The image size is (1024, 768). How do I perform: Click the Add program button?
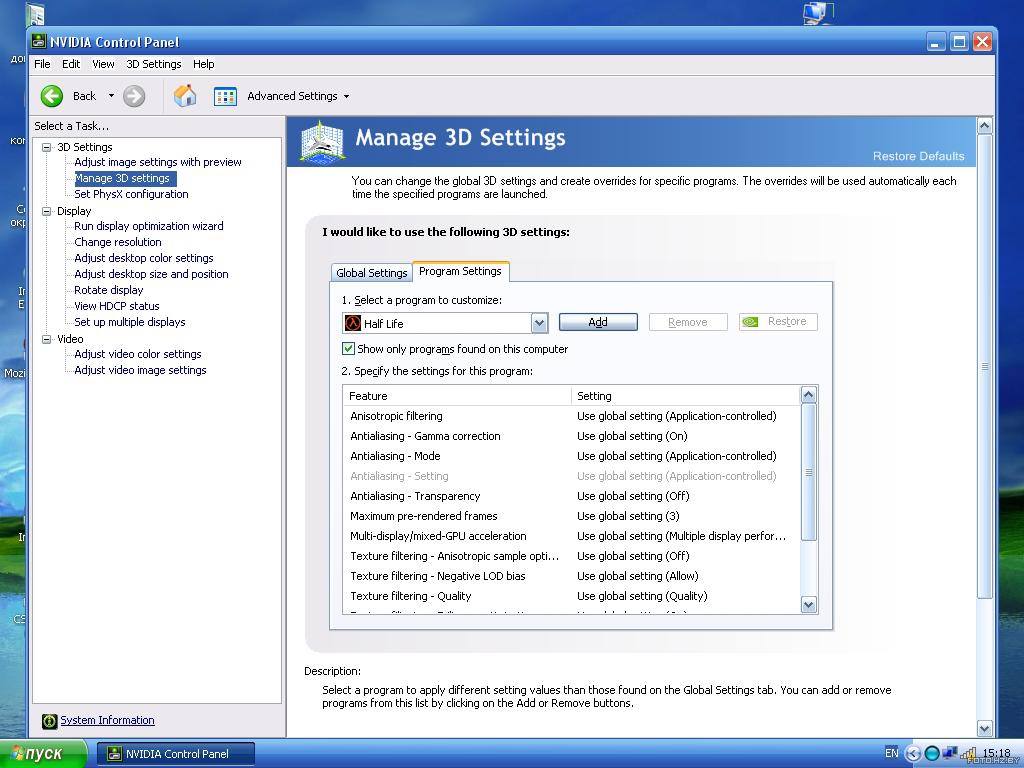(598, 322)
